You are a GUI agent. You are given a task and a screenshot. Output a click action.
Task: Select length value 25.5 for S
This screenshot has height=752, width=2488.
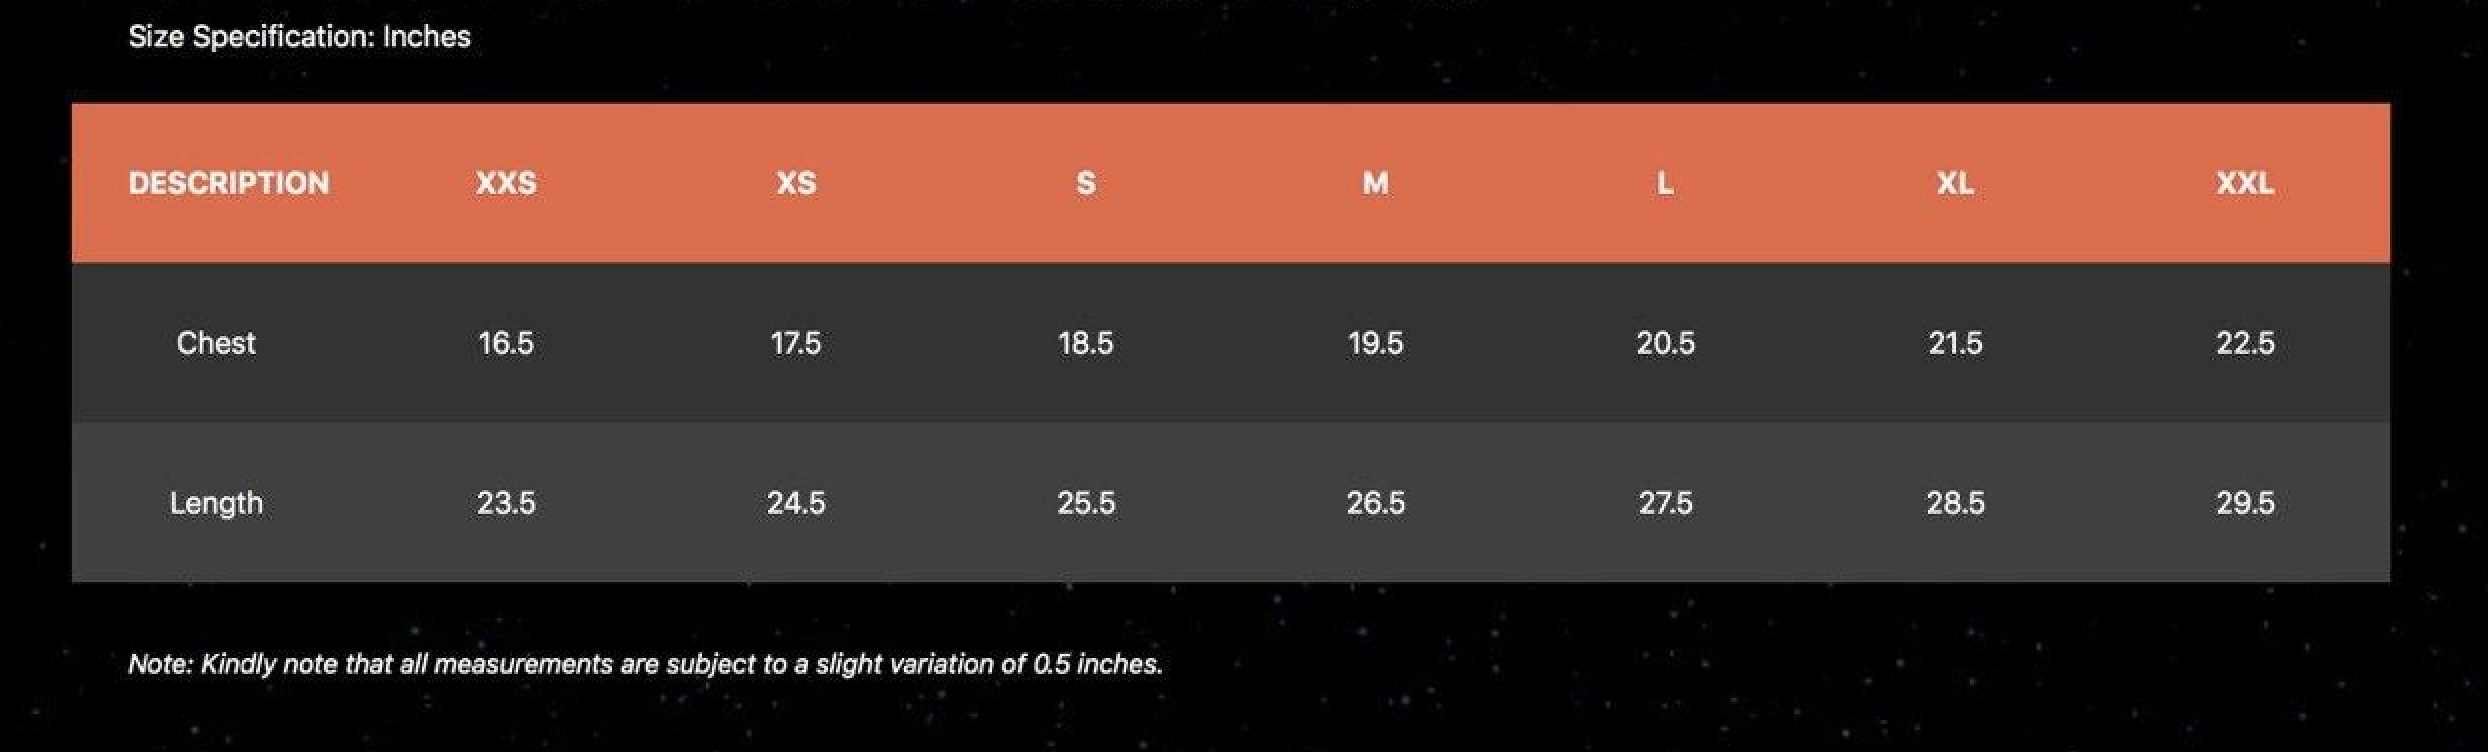click(1086, 502)
